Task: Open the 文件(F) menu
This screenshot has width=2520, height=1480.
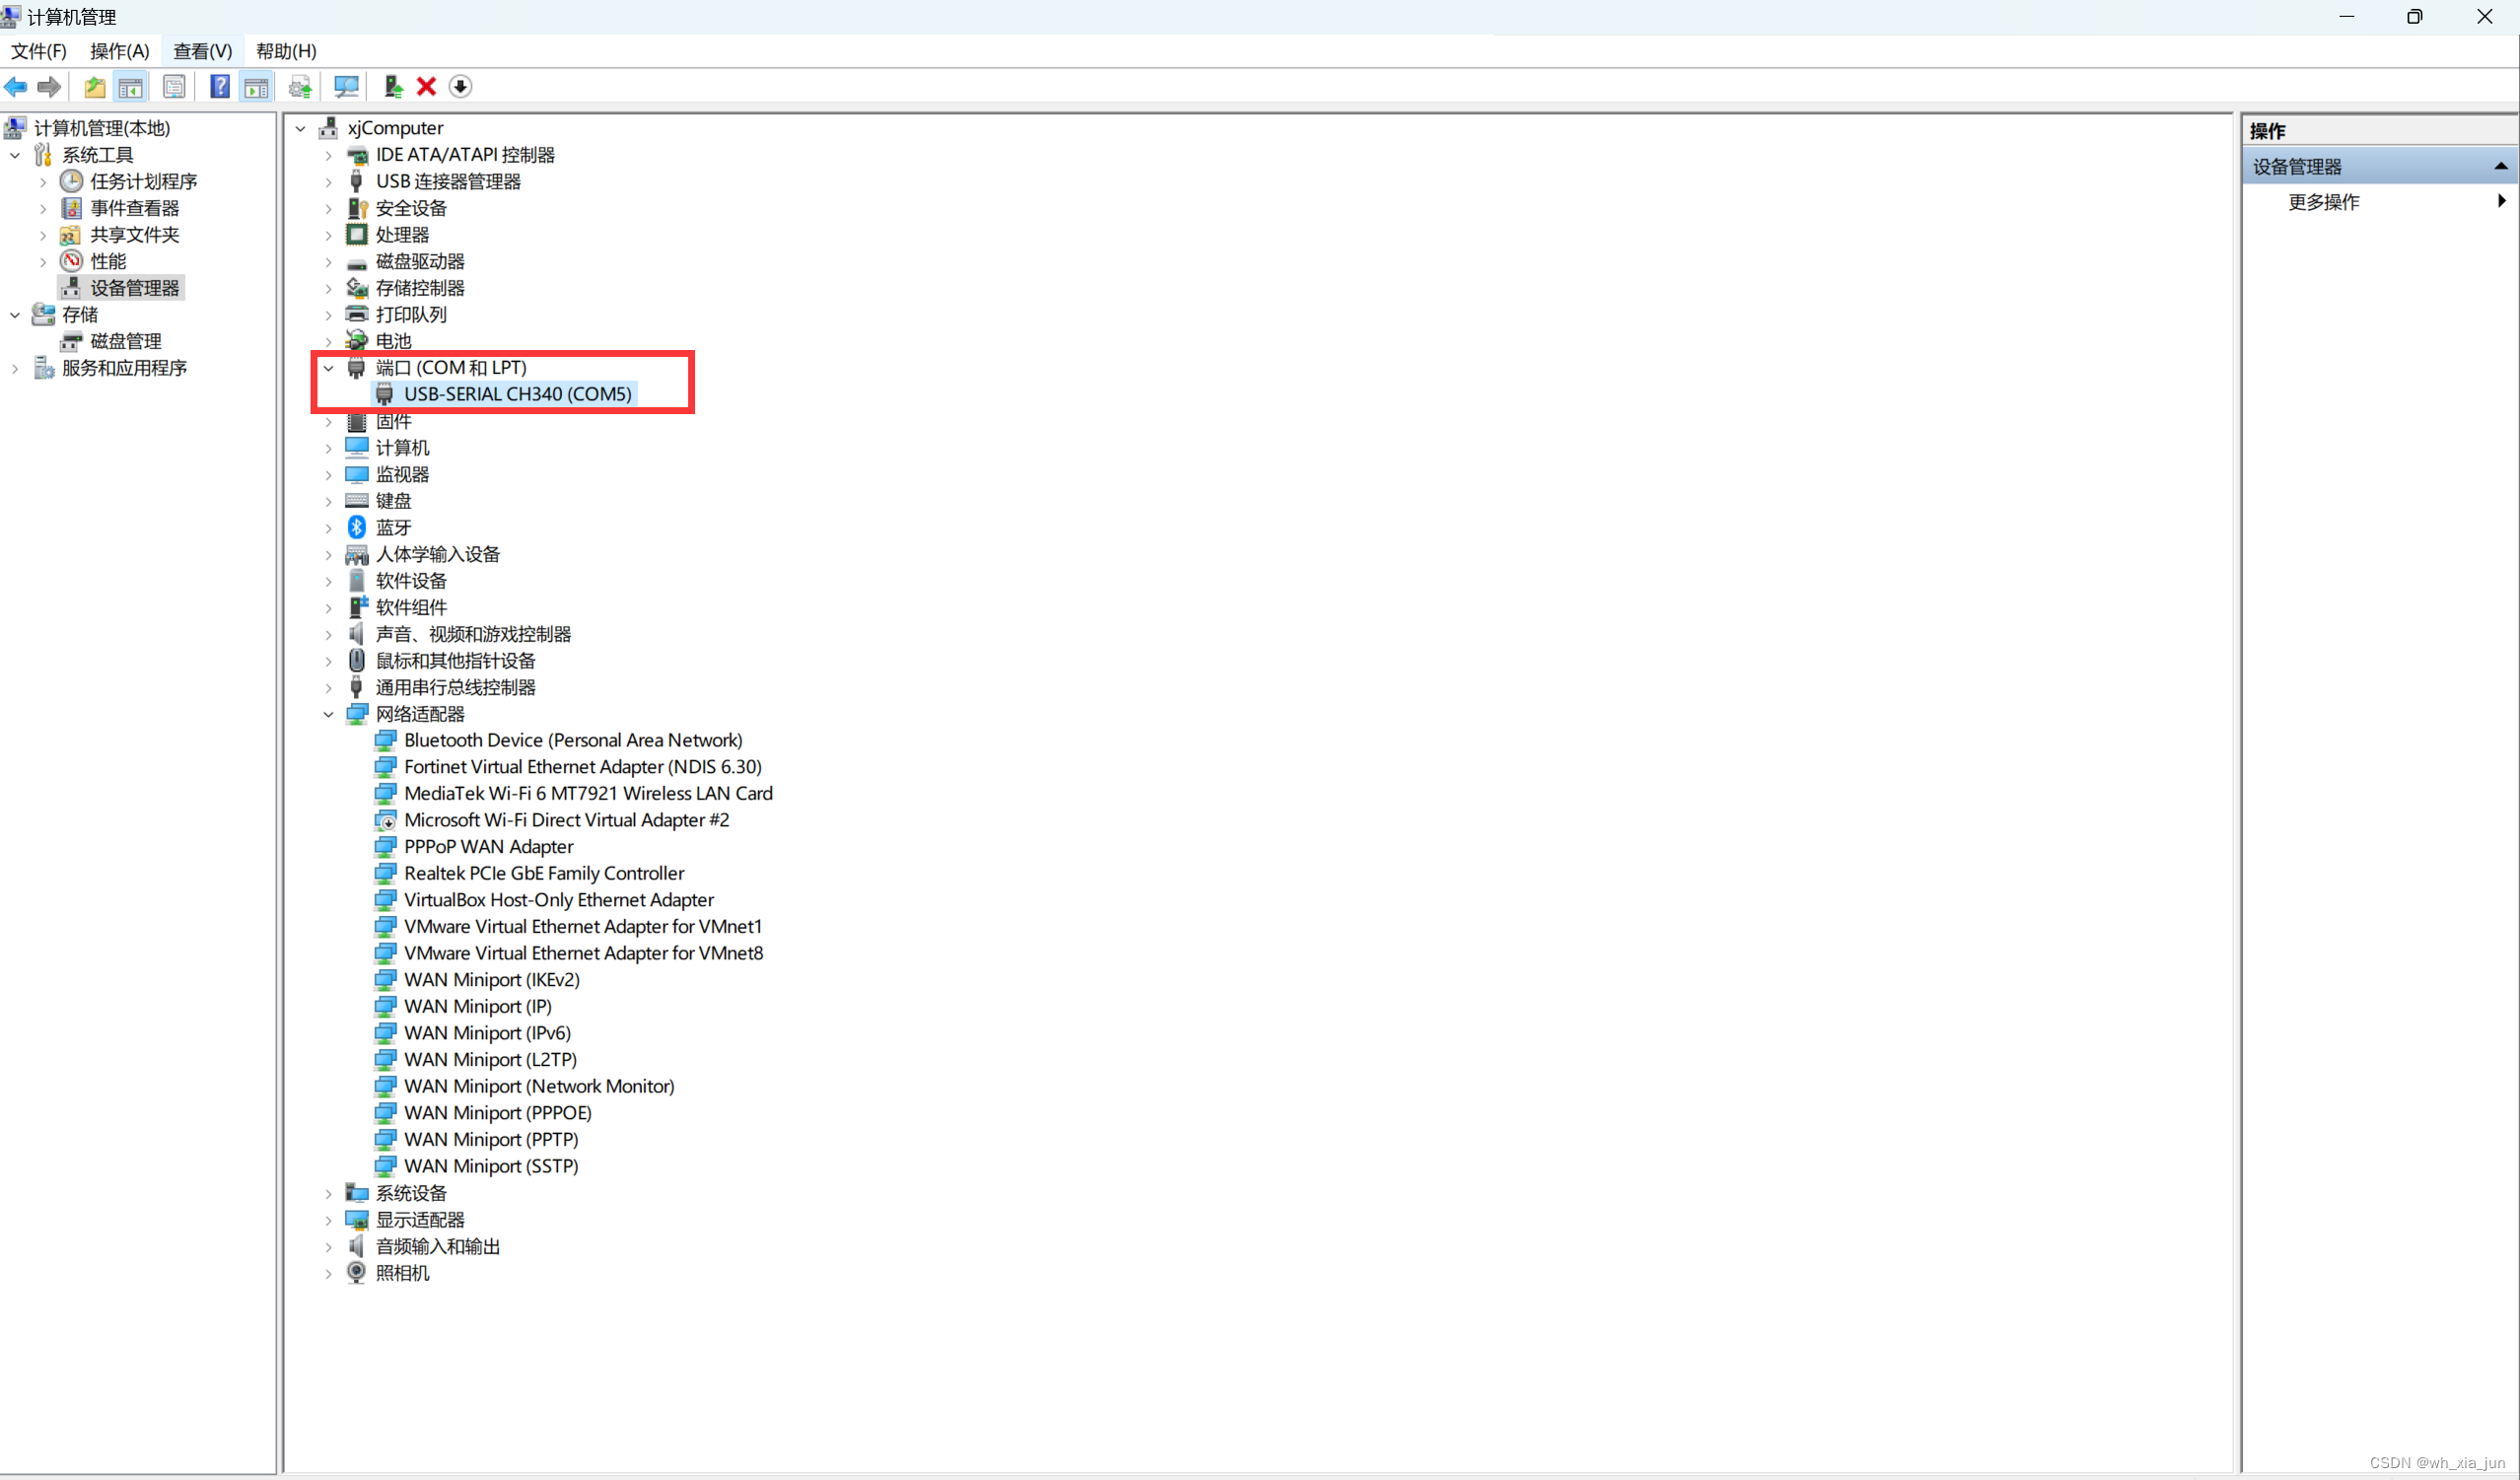Action: (x=39, y=51)
